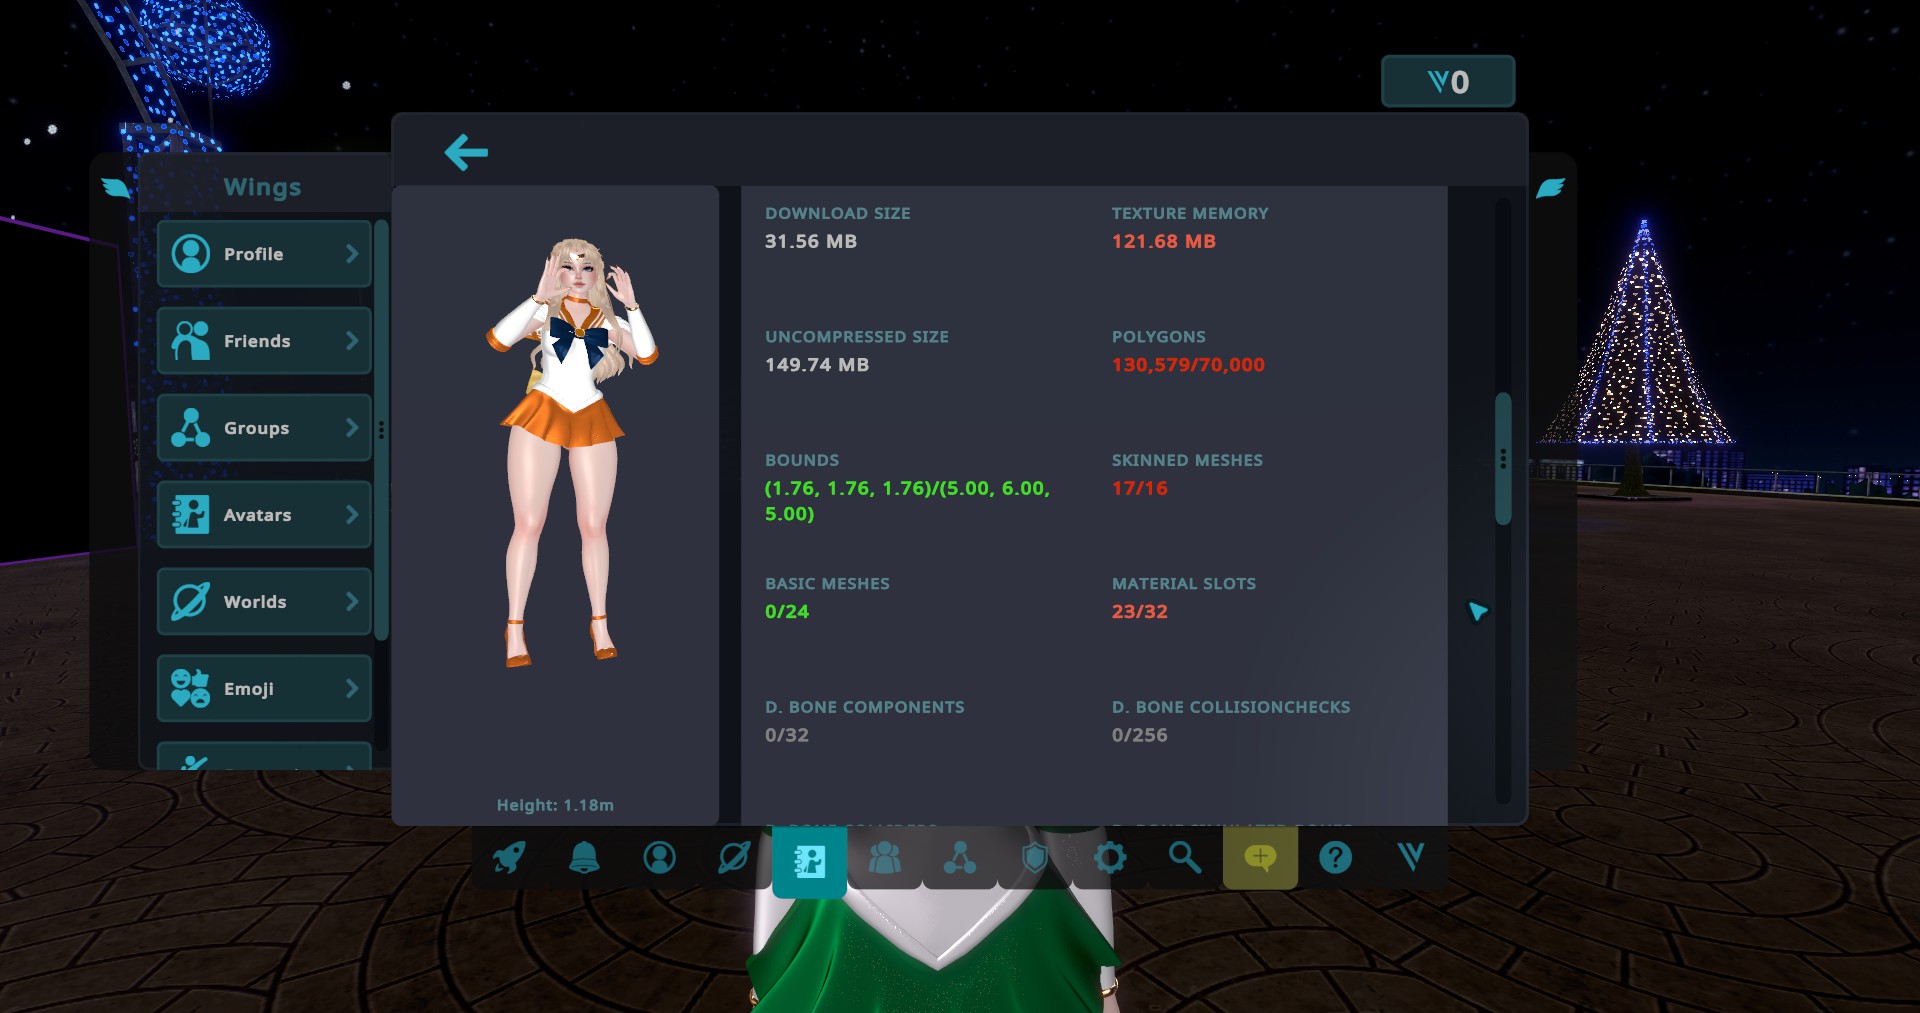Click the back arrow icon
Viewport: 1920px width, 1013px height.
tap(466, 152)
